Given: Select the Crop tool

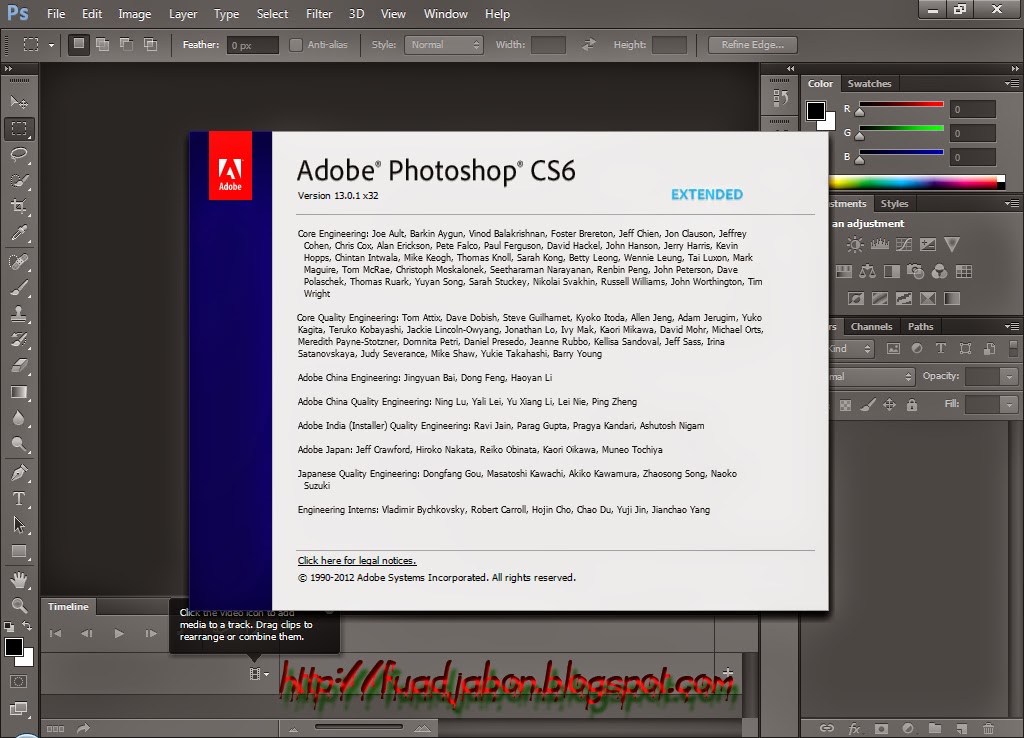Looking at the screenshot, I should [x=19, y=207].
